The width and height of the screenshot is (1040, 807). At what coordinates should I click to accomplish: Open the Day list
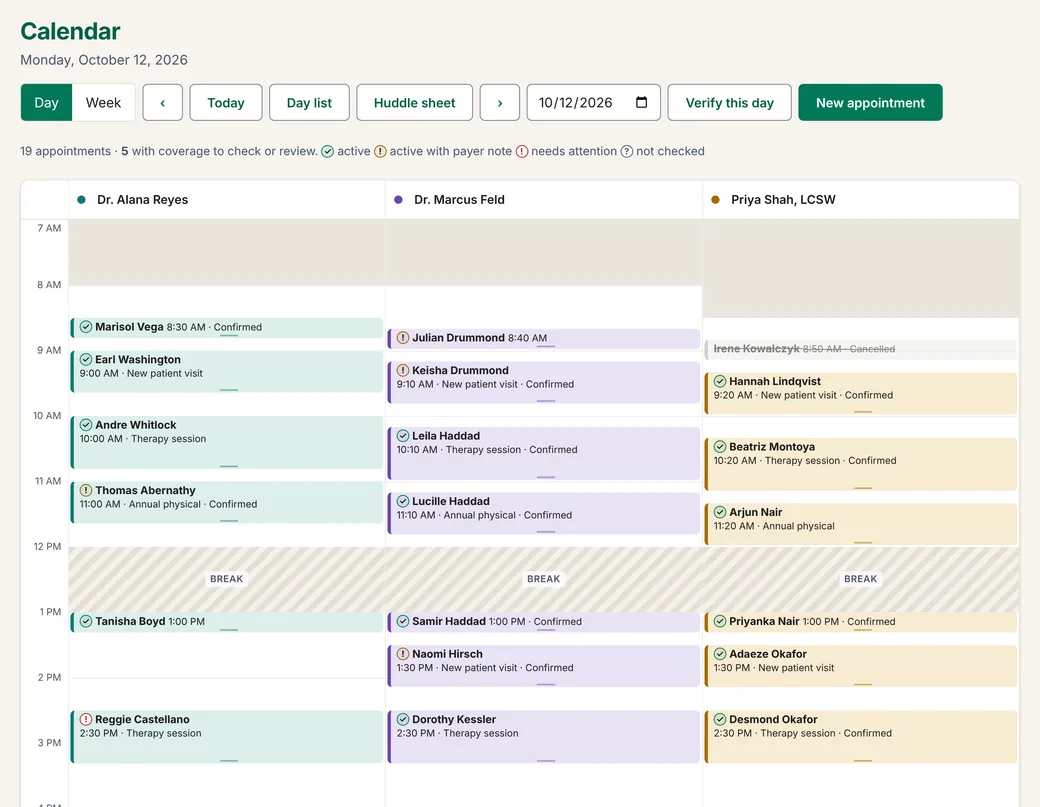coord(309,103)
